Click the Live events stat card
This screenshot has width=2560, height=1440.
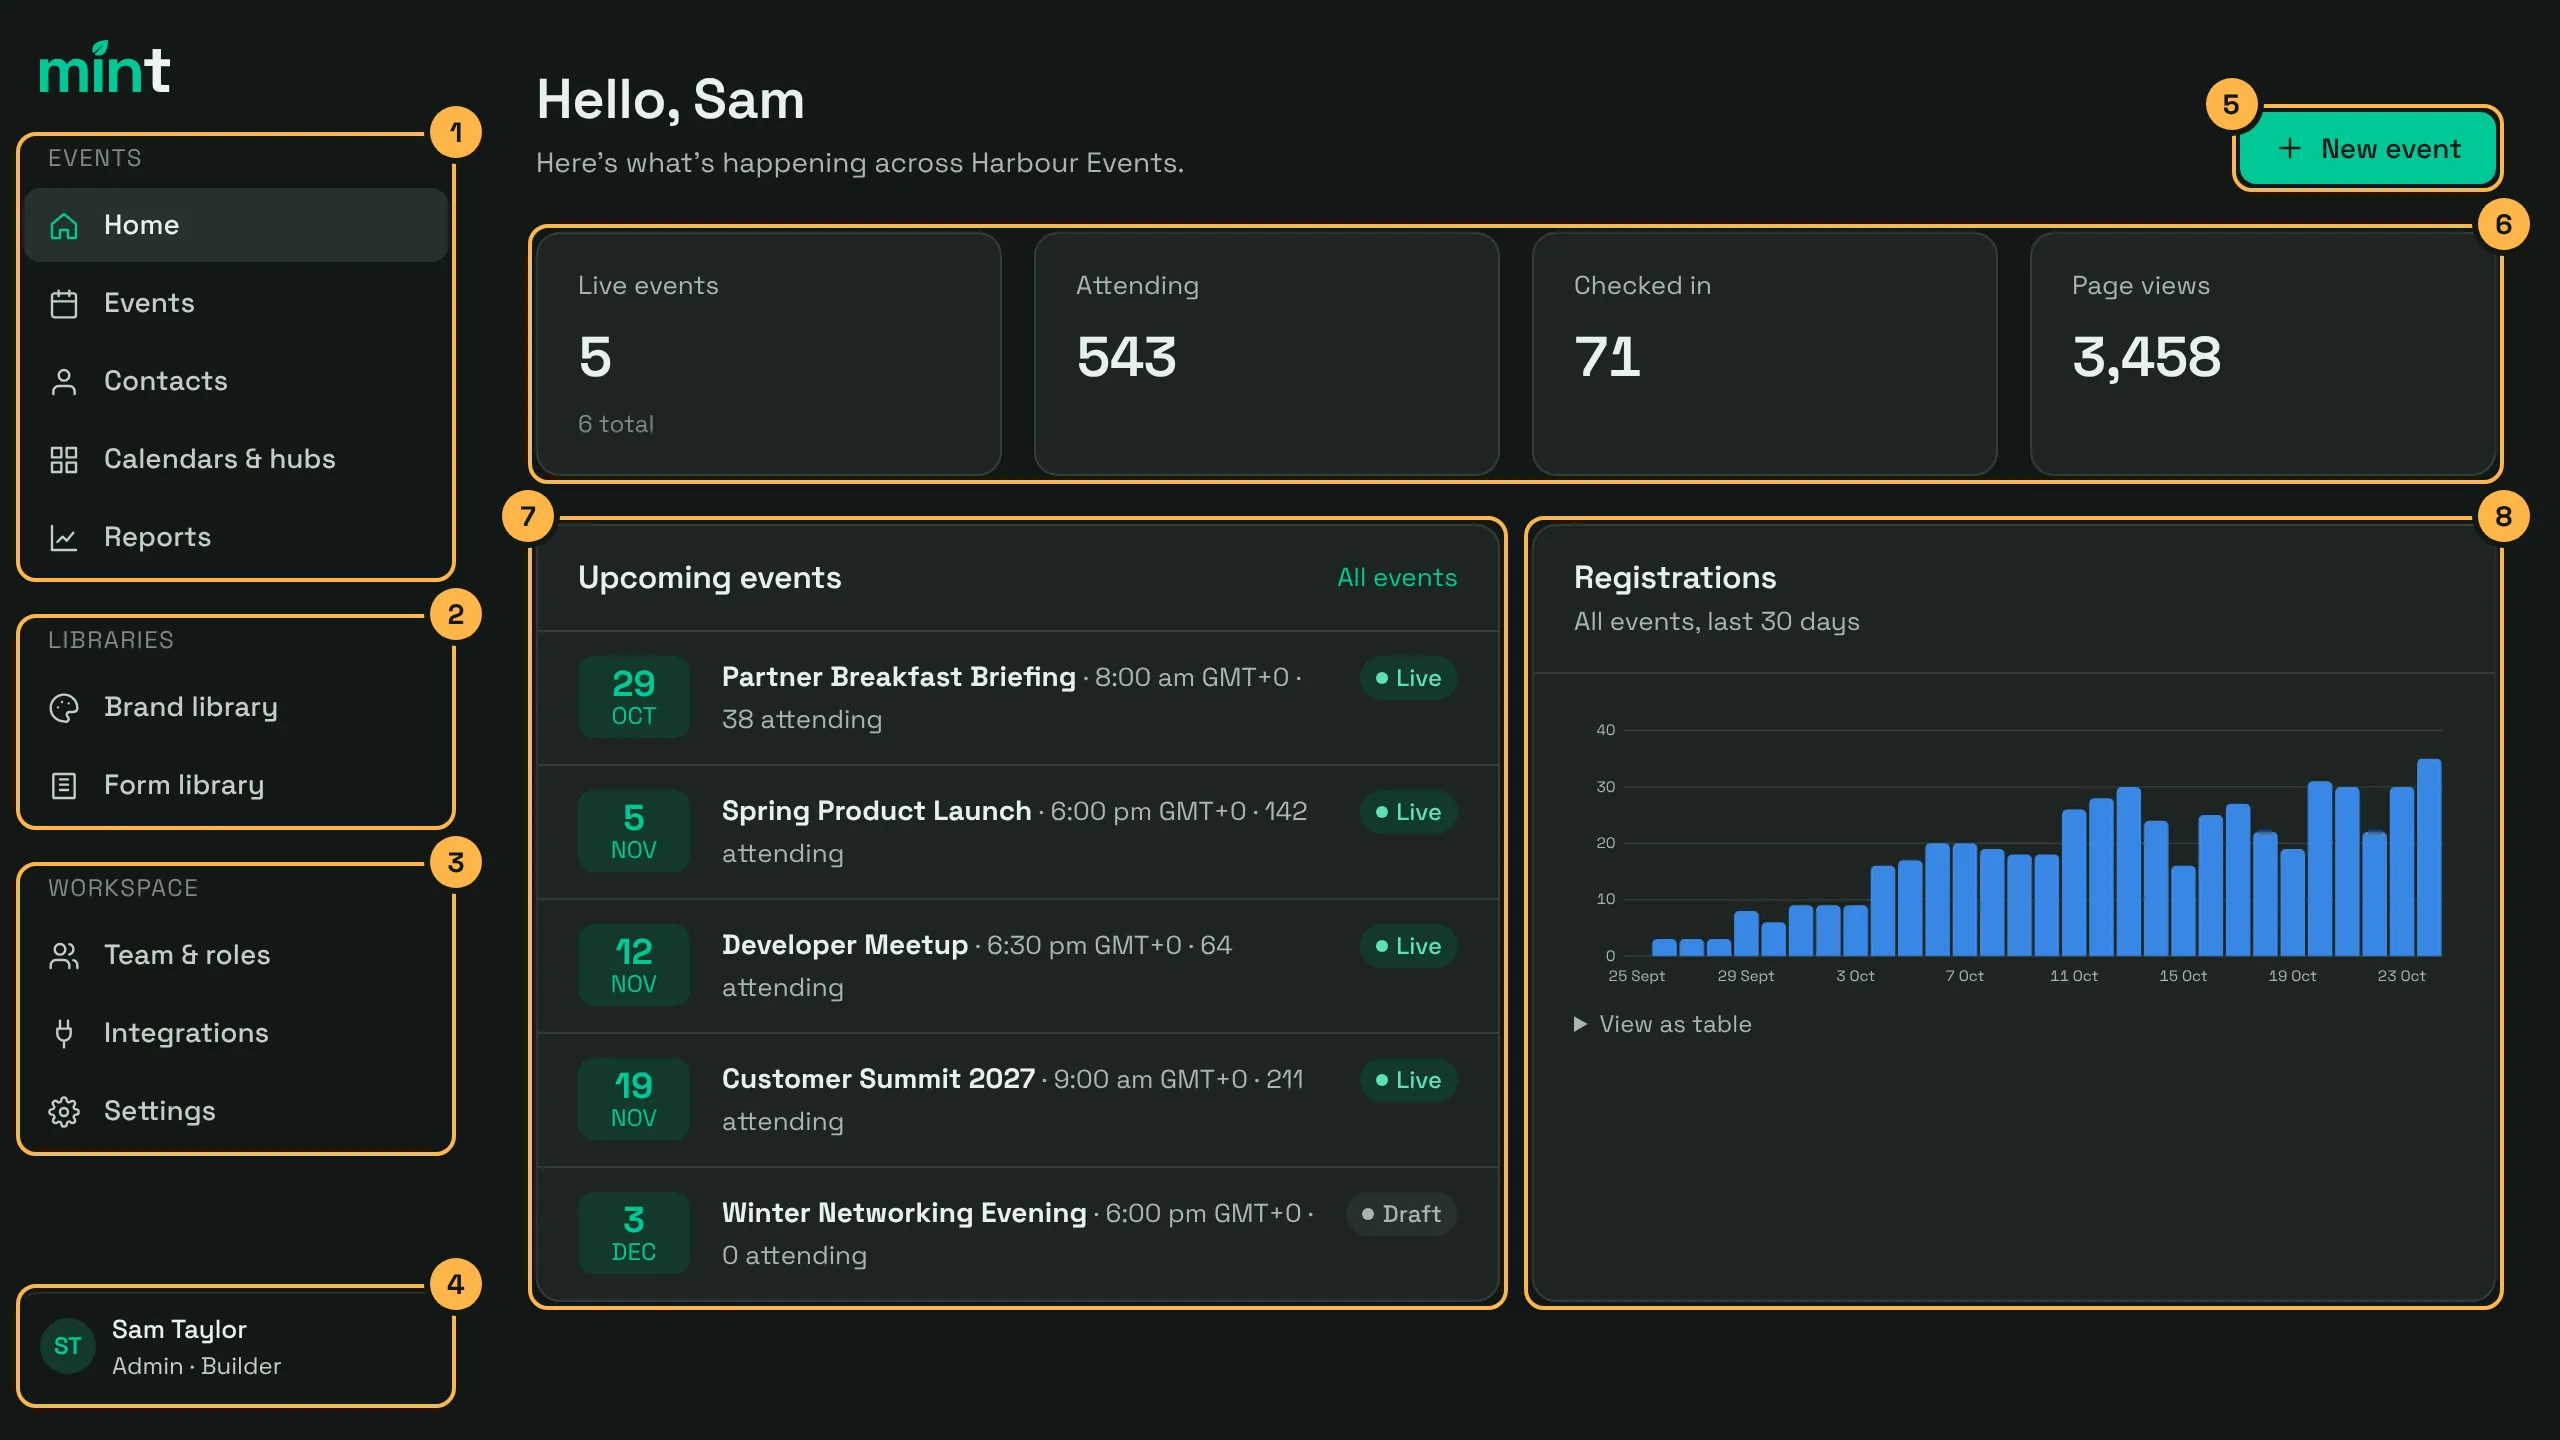(x=769, y=354)
